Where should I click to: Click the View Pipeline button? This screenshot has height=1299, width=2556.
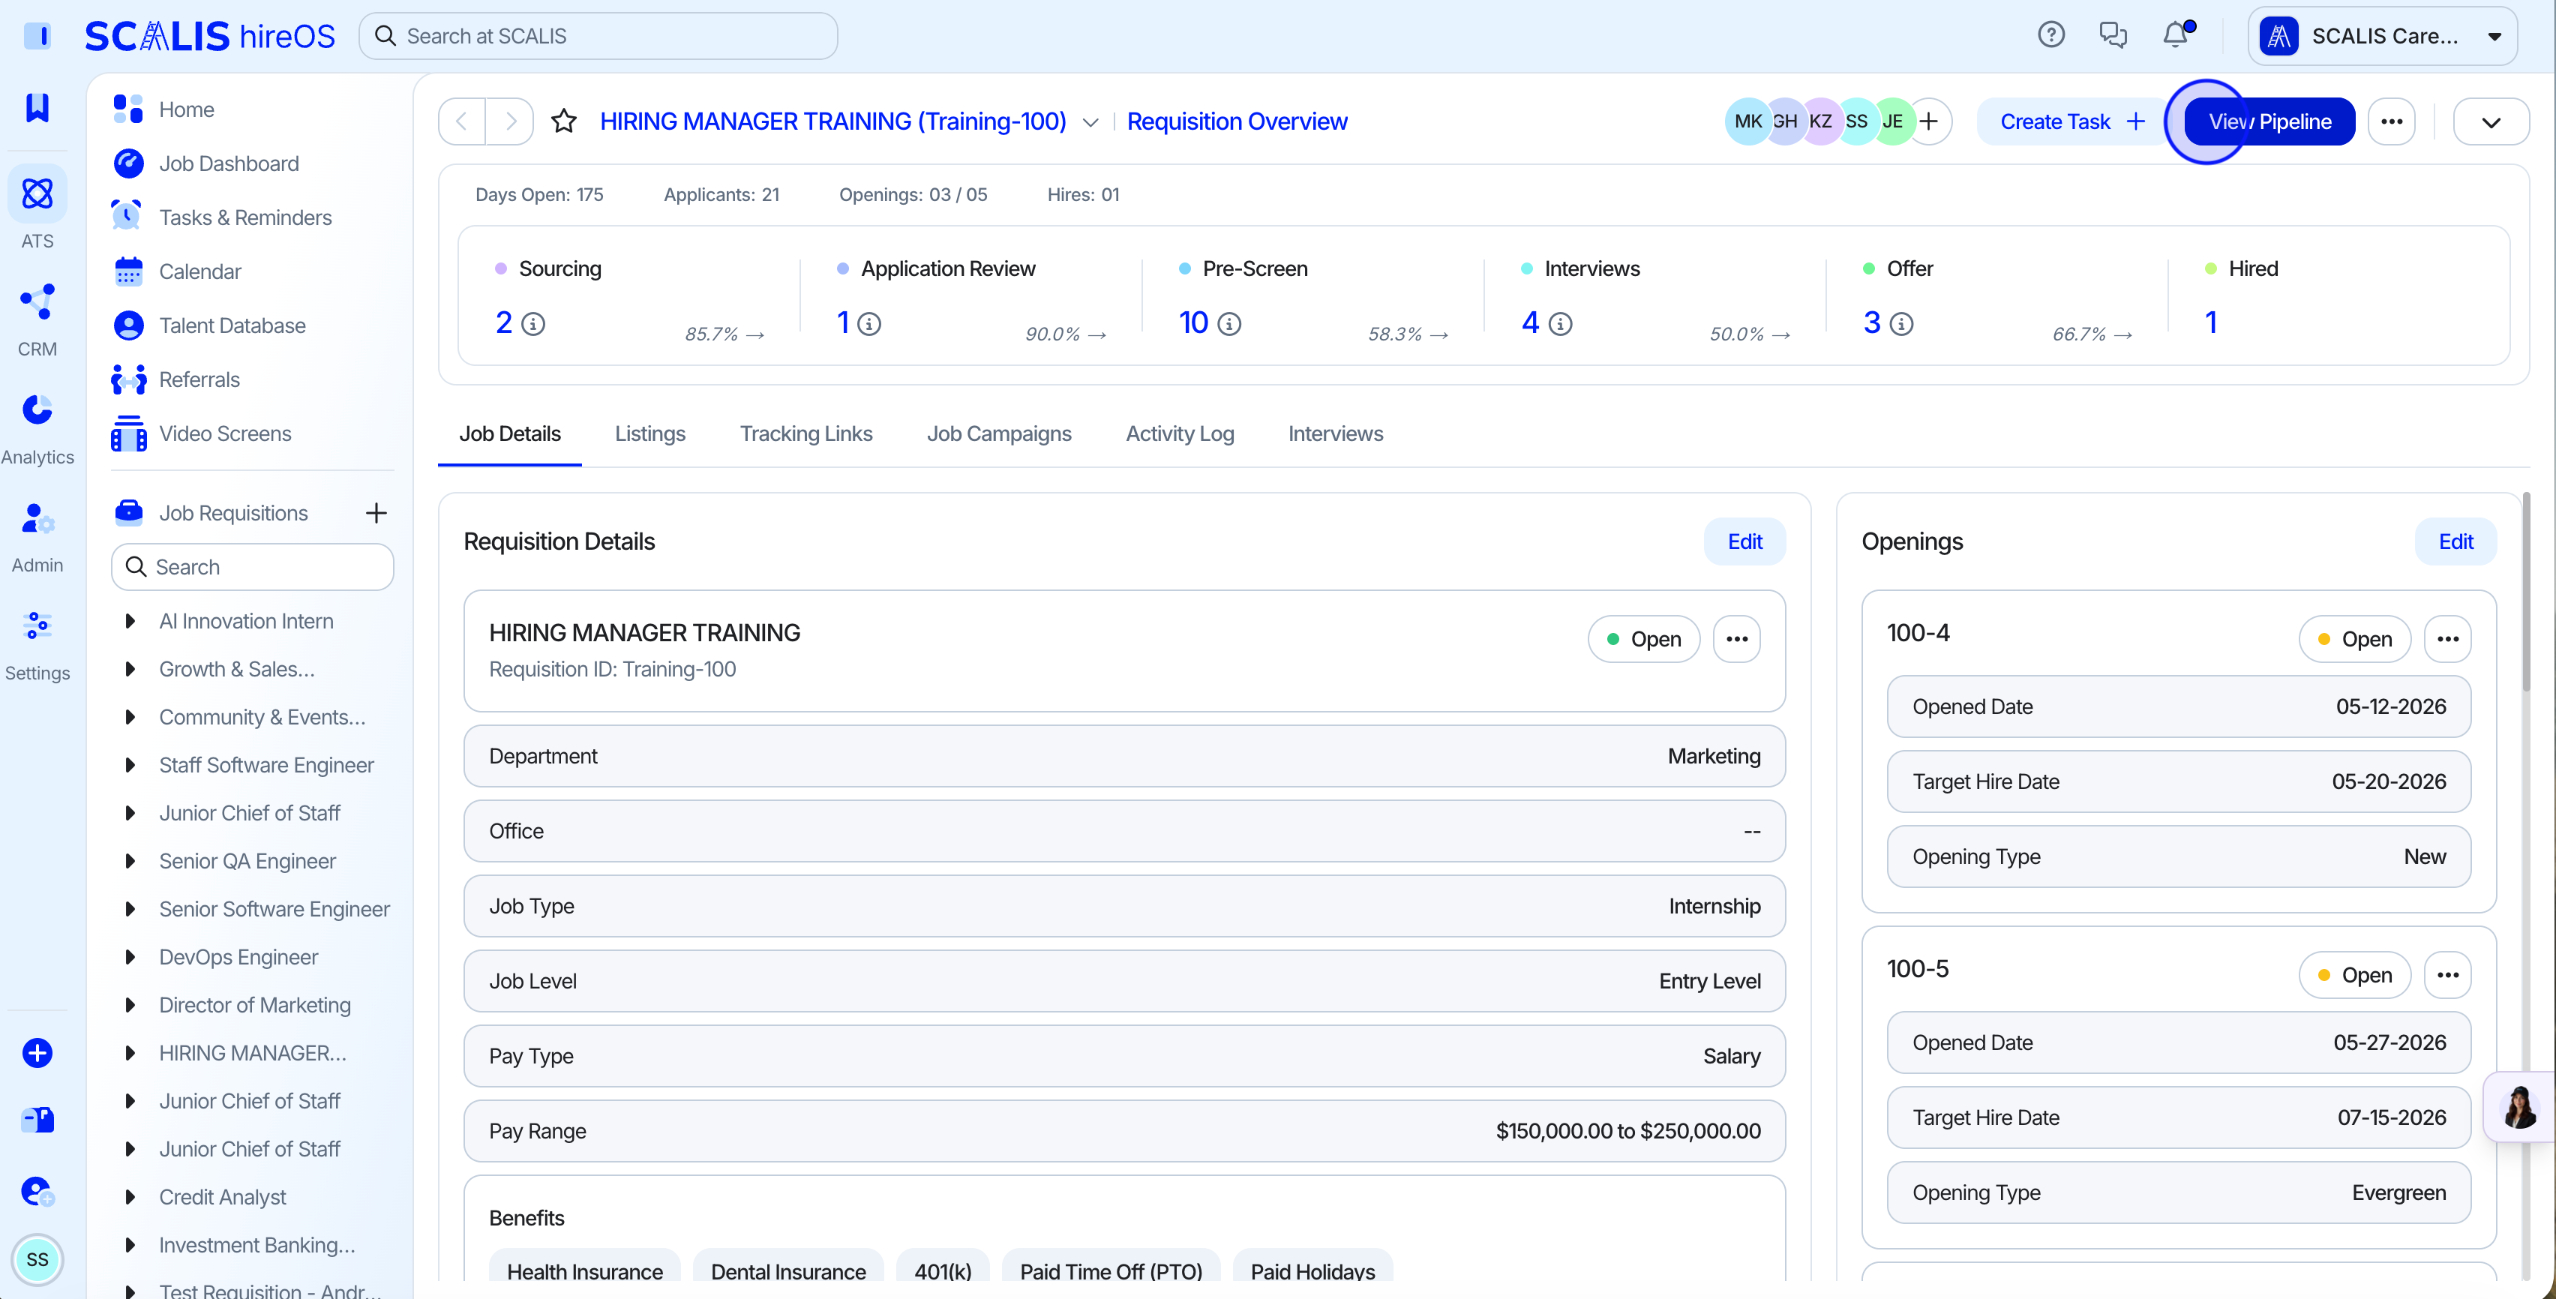coord(2269,121)
